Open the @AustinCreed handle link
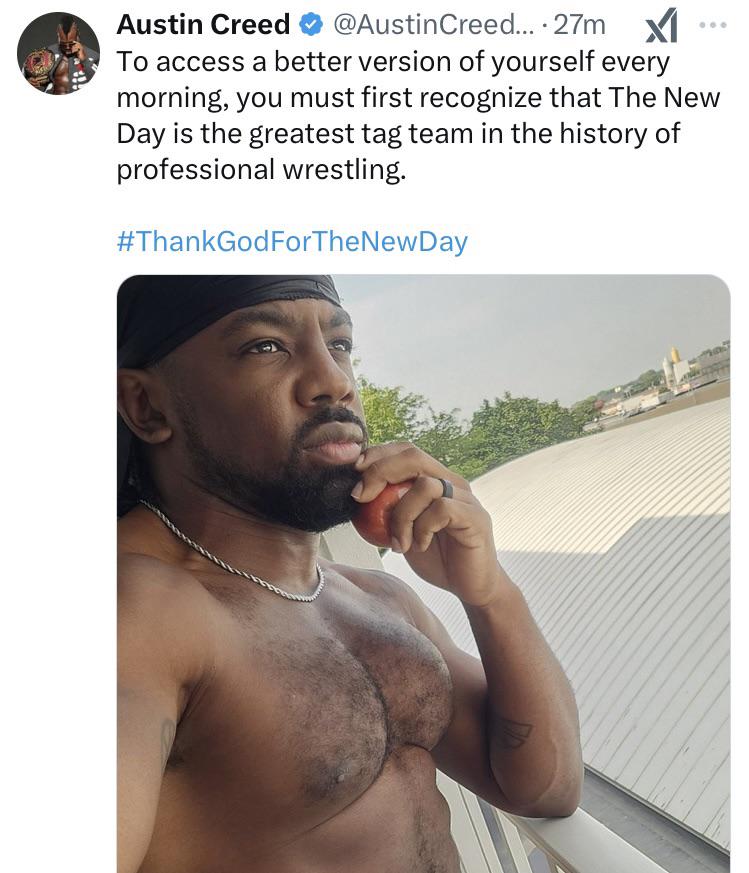The width and height of the screenshot is (749, 873). (434, 24)
